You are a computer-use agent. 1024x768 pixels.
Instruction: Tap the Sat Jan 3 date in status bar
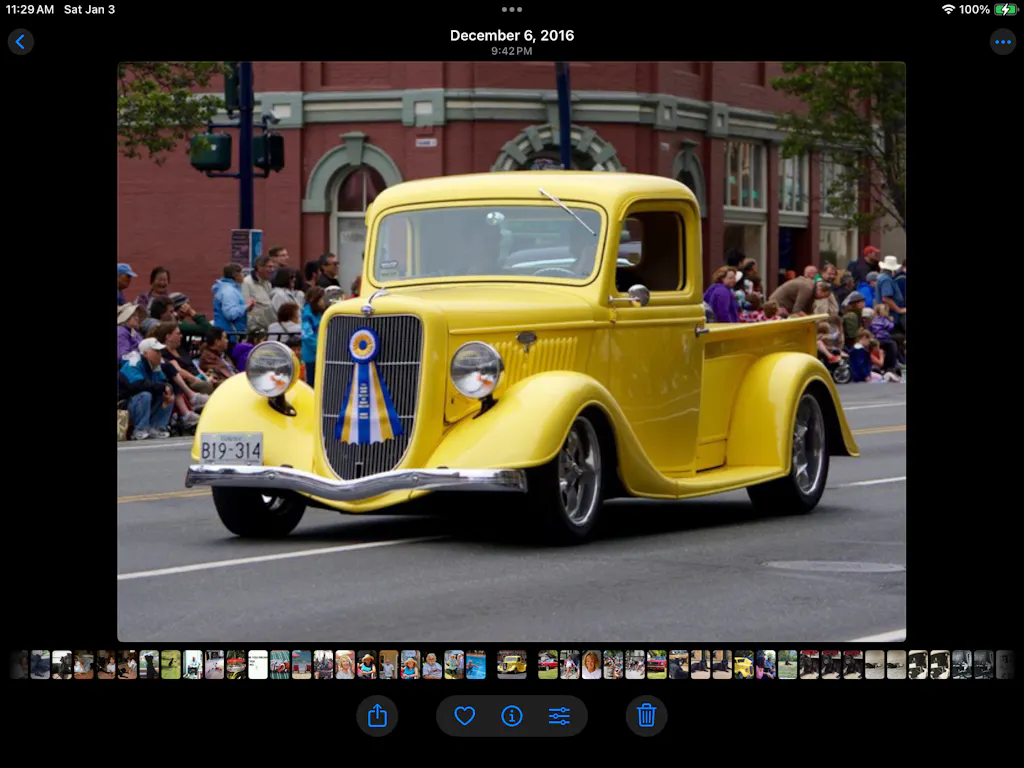[x=90, y=9]
